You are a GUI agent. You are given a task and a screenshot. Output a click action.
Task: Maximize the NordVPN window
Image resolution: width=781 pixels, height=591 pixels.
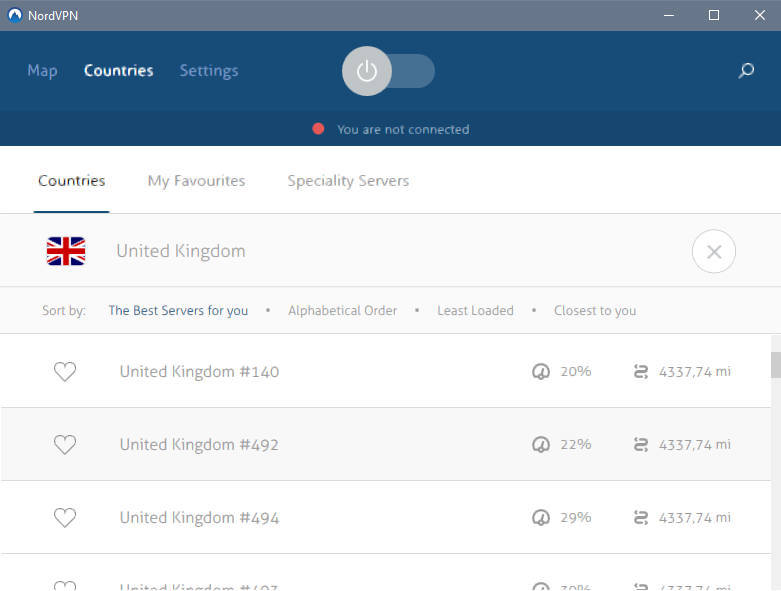pyautogui.click(x=714, y=15)
